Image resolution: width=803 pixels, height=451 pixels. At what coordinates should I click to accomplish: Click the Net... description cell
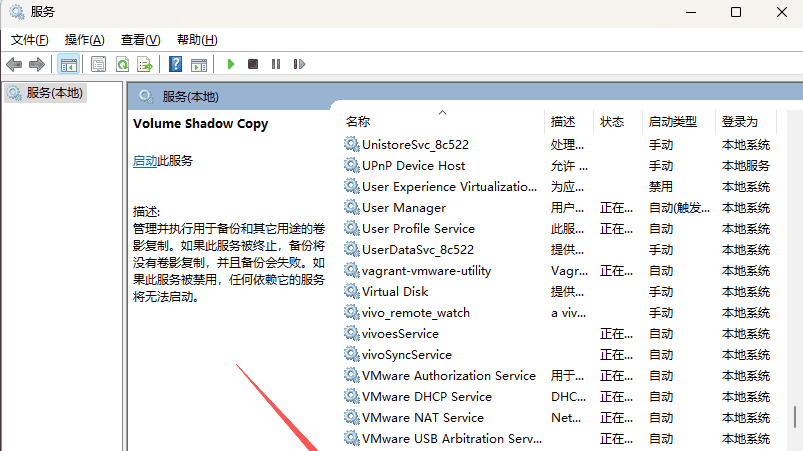click(566, 417)
